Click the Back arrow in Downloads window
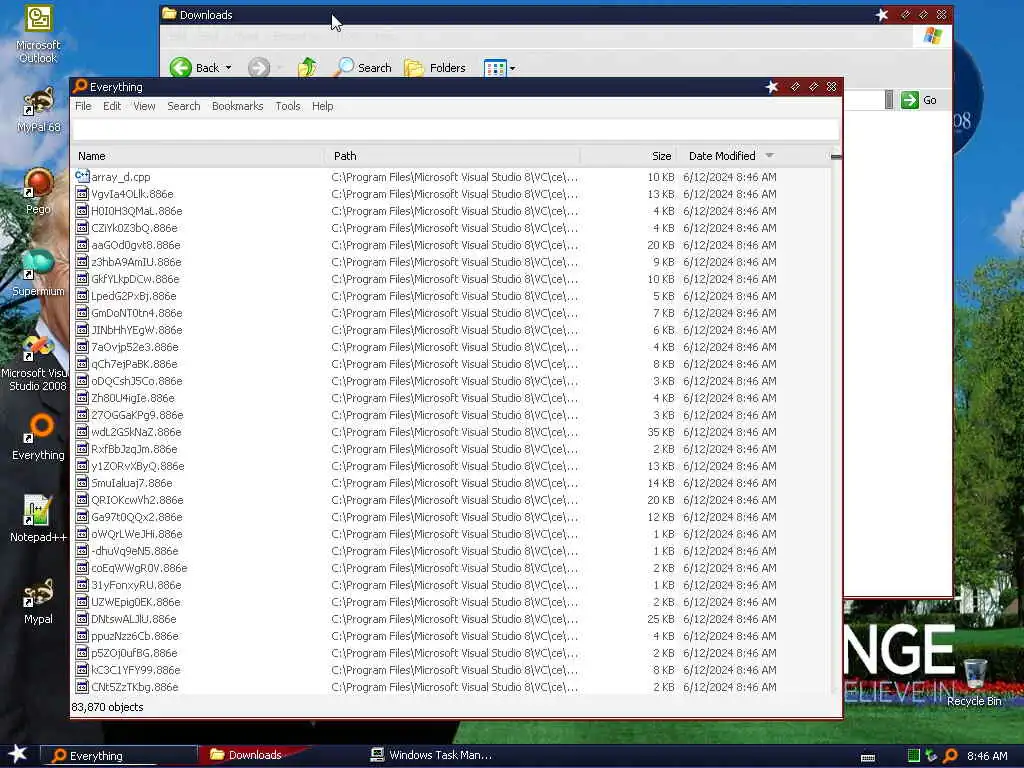This screenshot has height=768, width=1024. point(181,67)
